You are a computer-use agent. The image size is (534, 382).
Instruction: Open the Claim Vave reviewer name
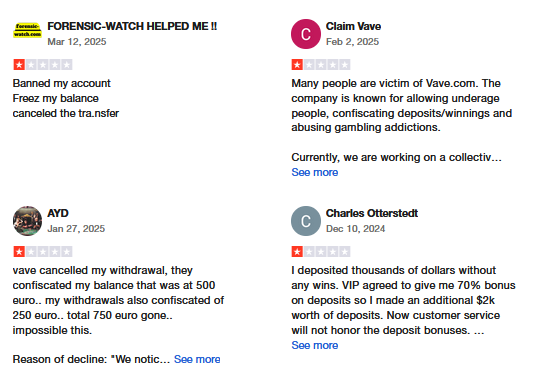(x=353, y=26)
